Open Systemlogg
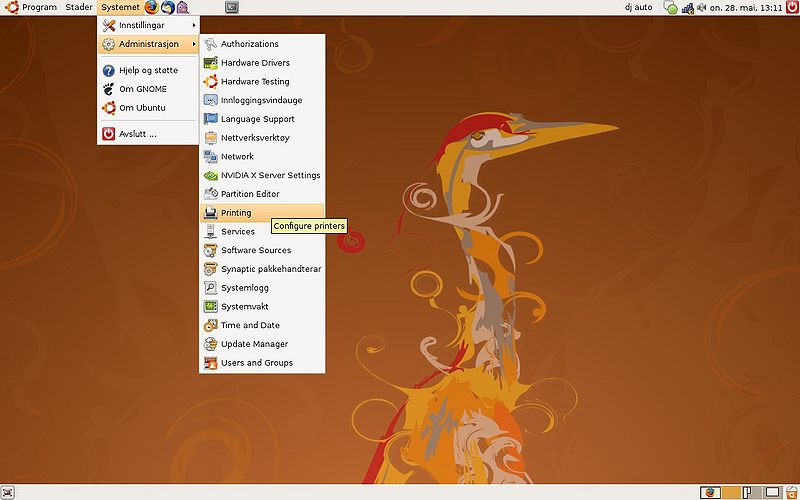The image size is (800, 500). 262,288
